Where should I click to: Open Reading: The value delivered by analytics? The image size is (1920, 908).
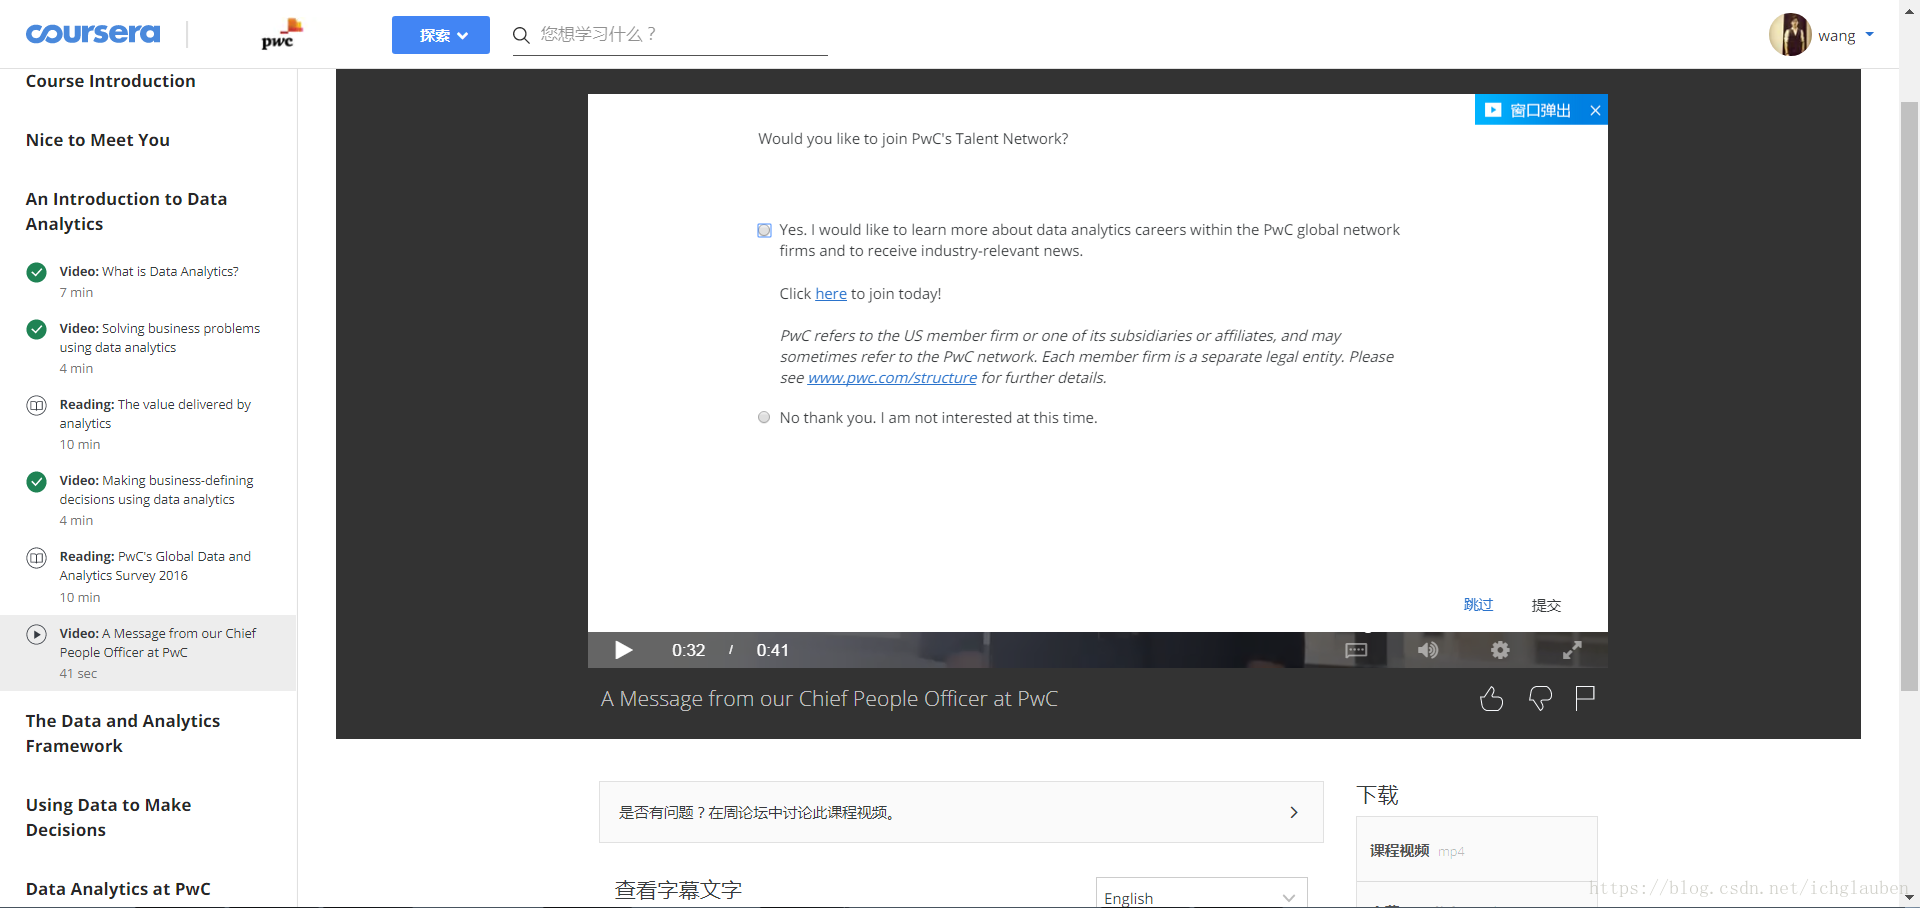(x=155, y=414)
